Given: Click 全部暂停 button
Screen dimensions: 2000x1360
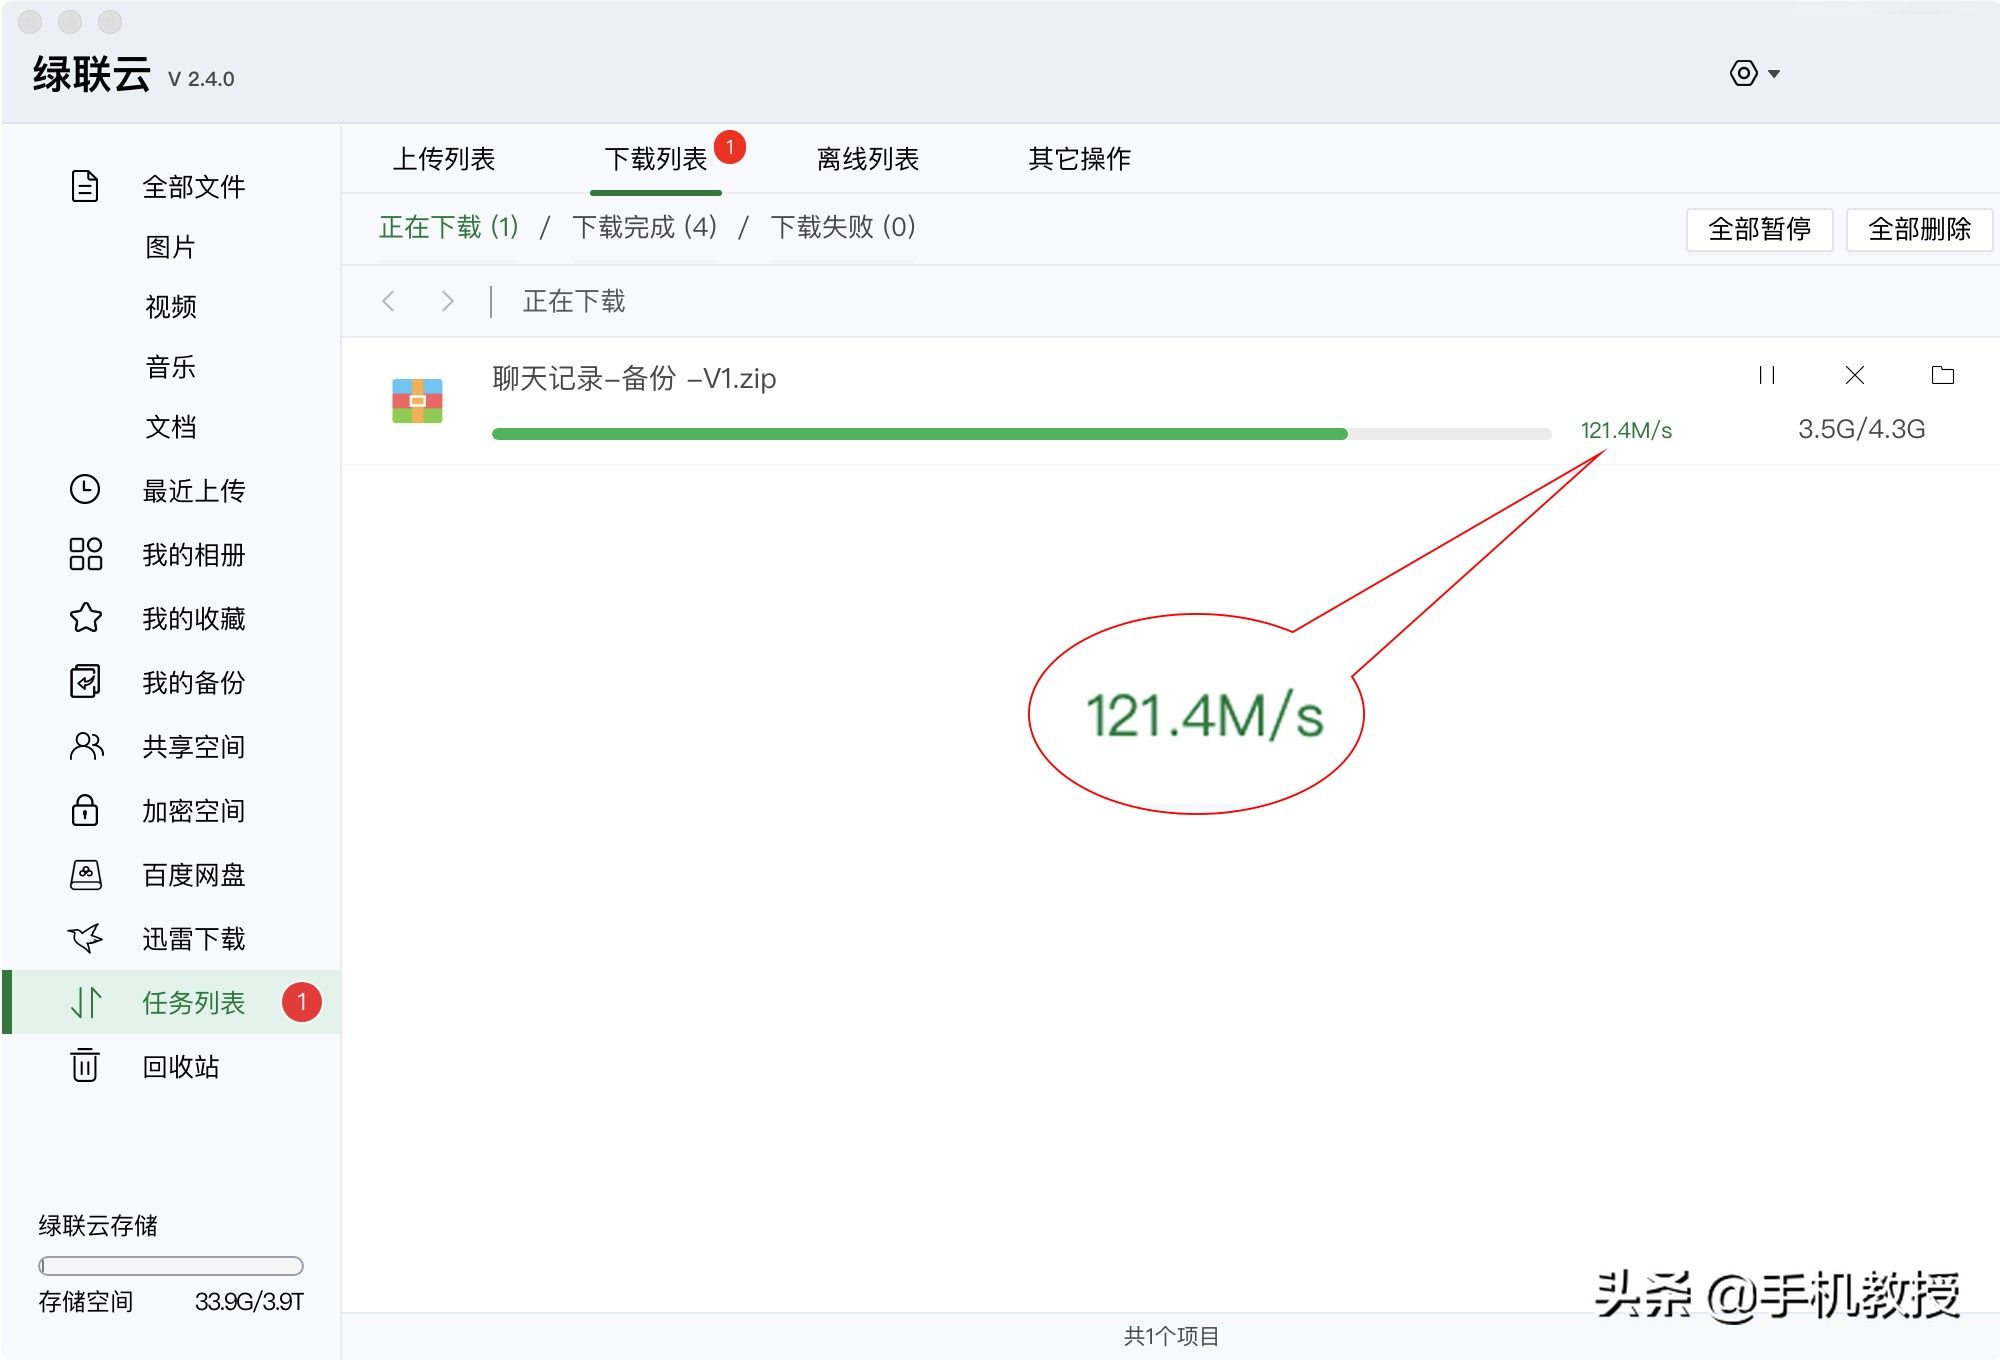Looking at the screenshot, I should click(1759, 229).
